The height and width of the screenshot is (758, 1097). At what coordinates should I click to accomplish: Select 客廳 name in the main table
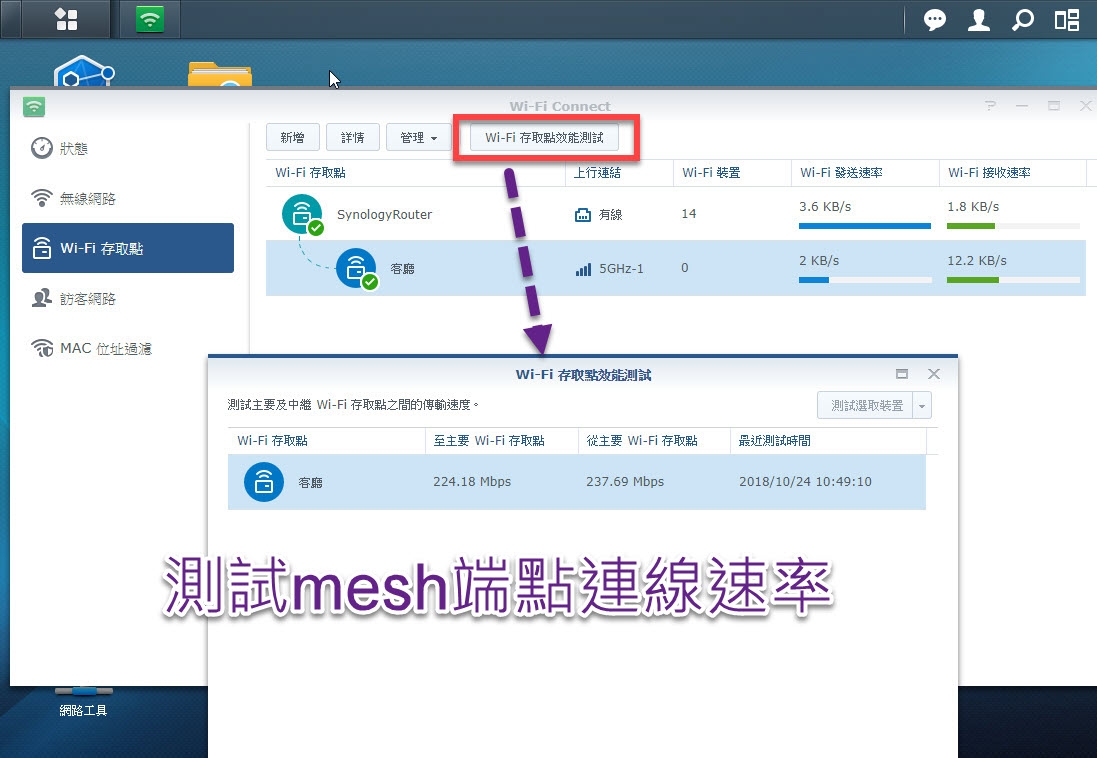click(402, 269)
